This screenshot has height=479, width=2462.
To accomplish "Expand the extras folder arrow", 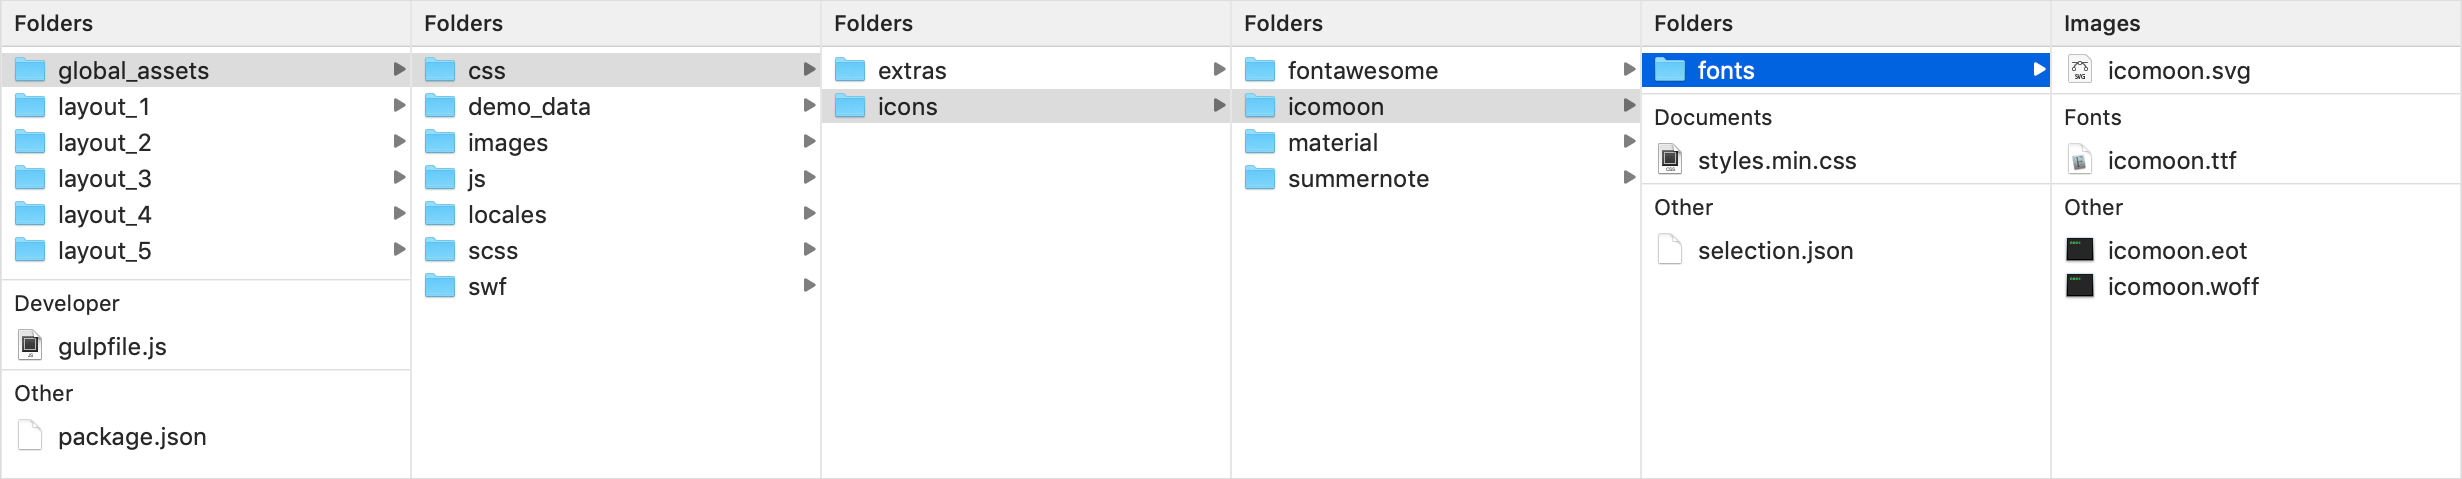I will (1219, 69).
